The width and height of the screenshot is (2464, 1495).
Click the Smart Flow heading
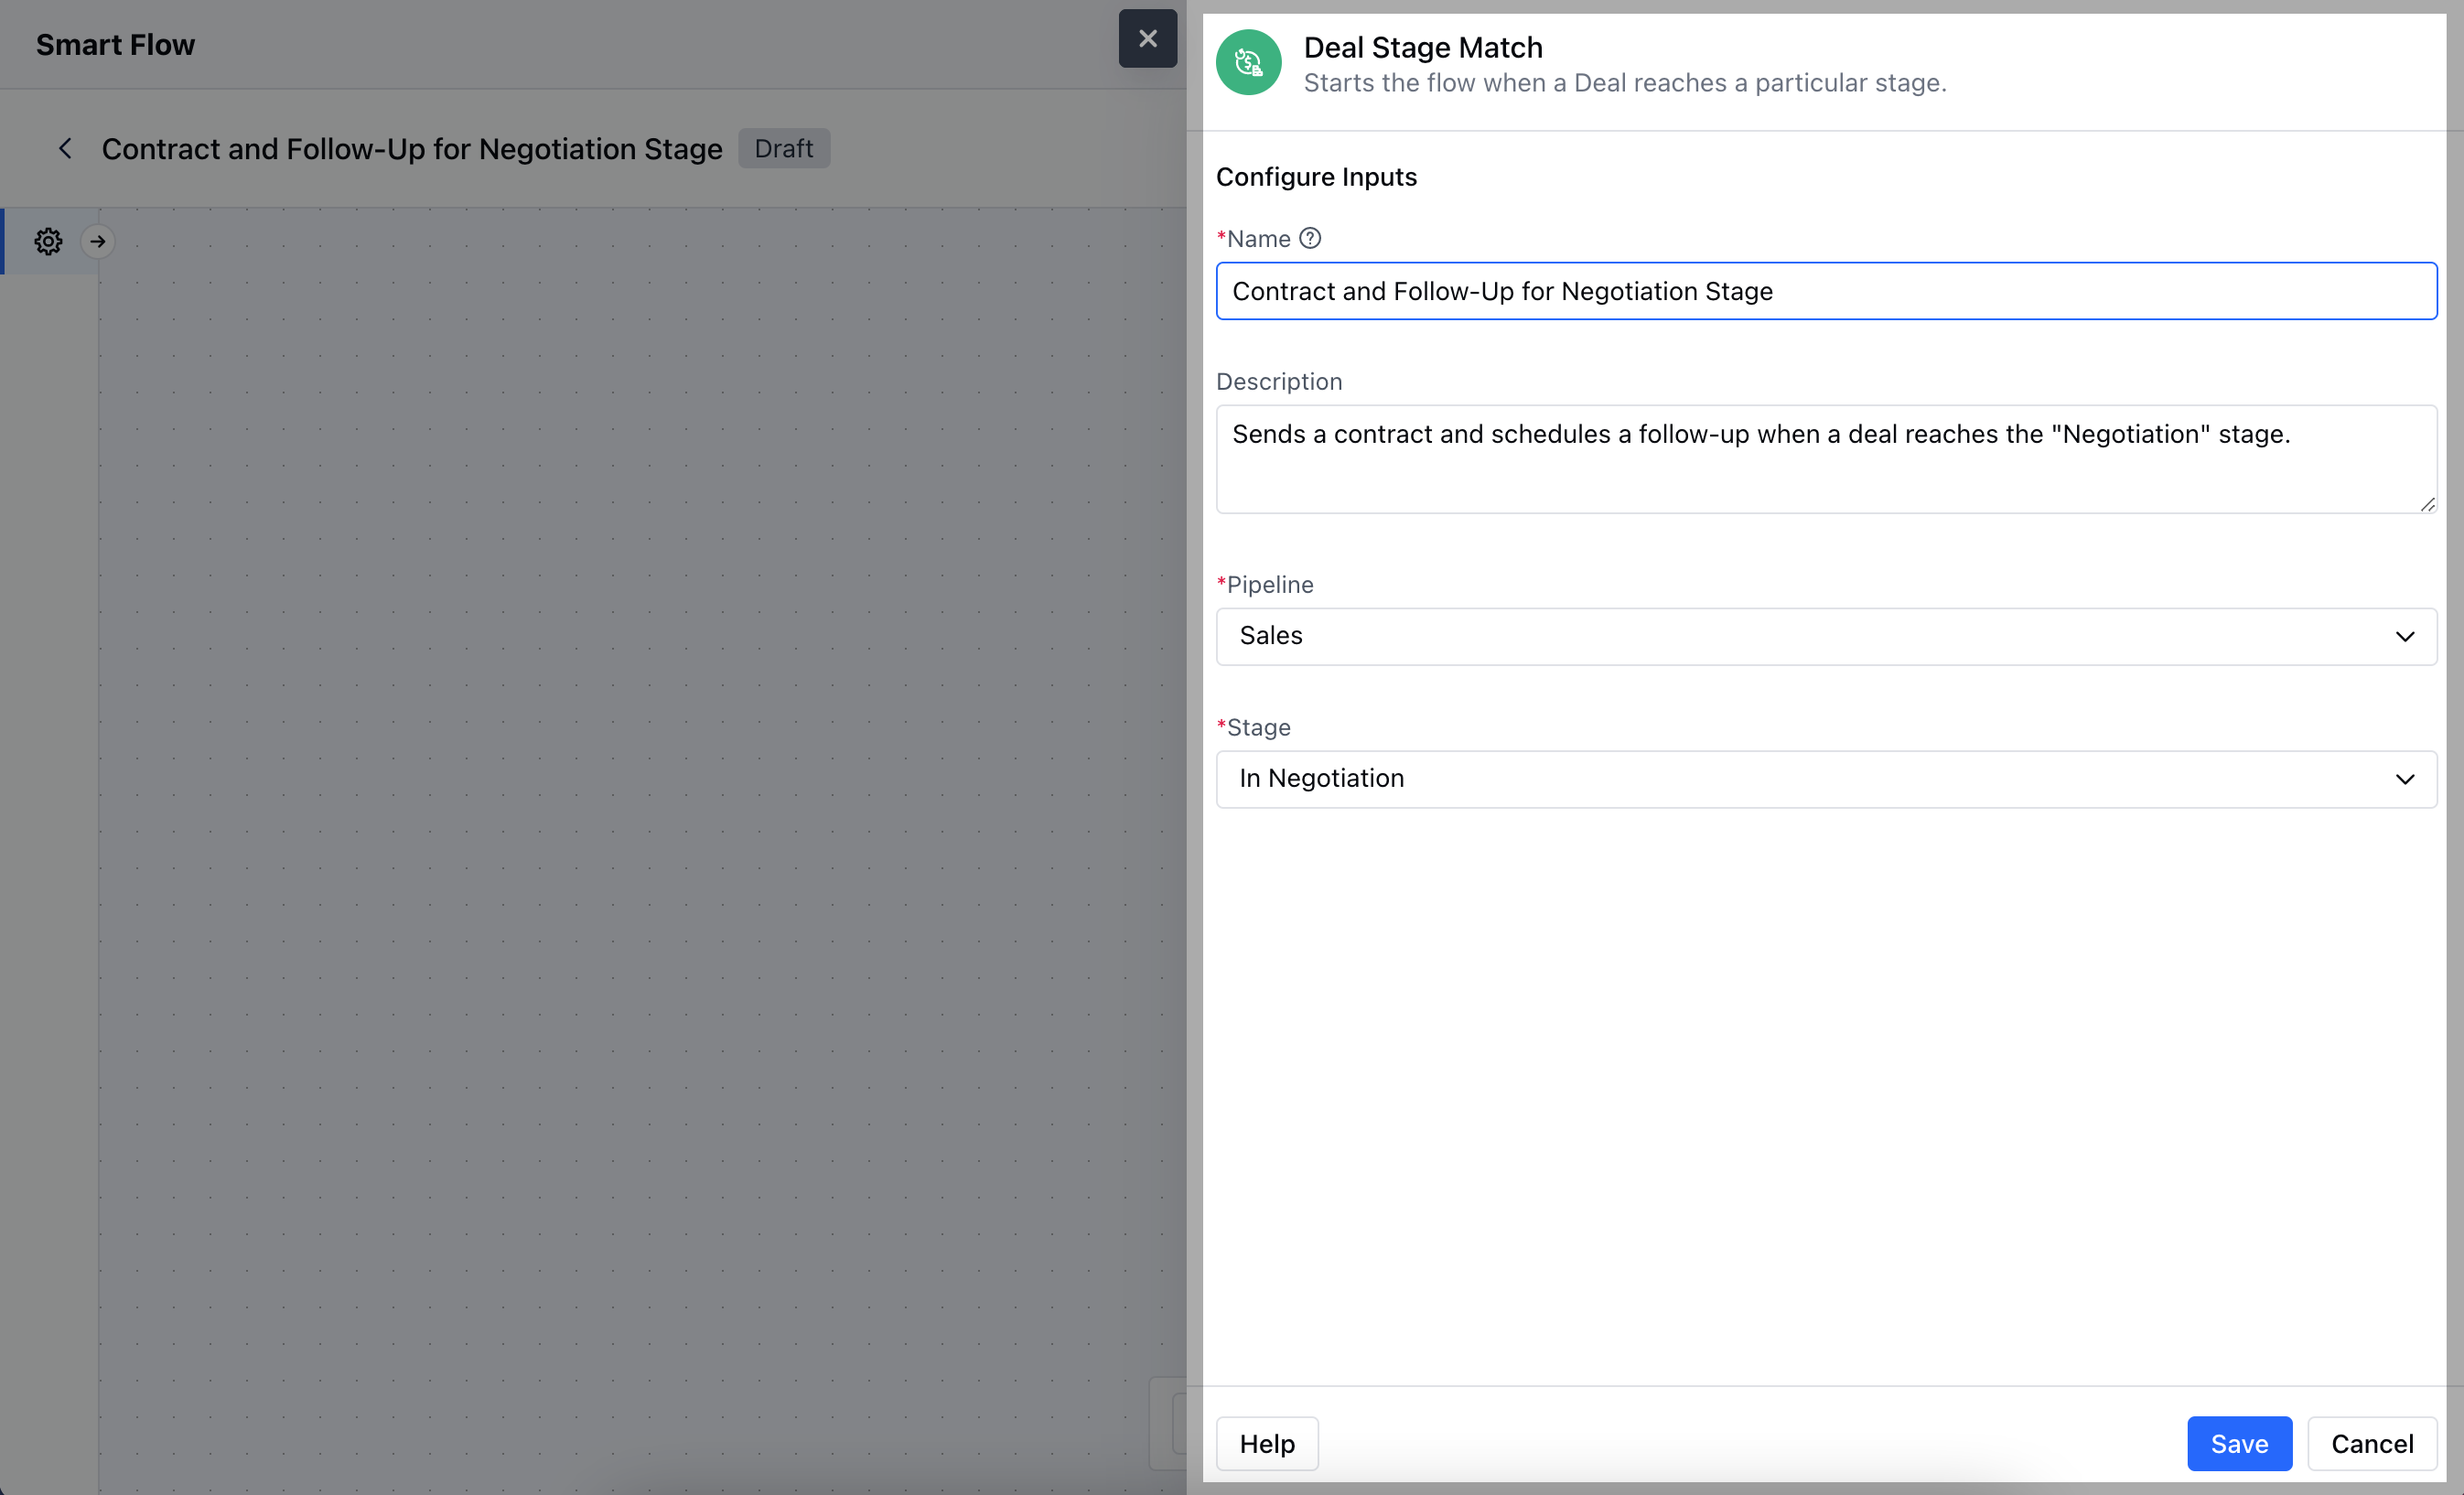(115, 45)
